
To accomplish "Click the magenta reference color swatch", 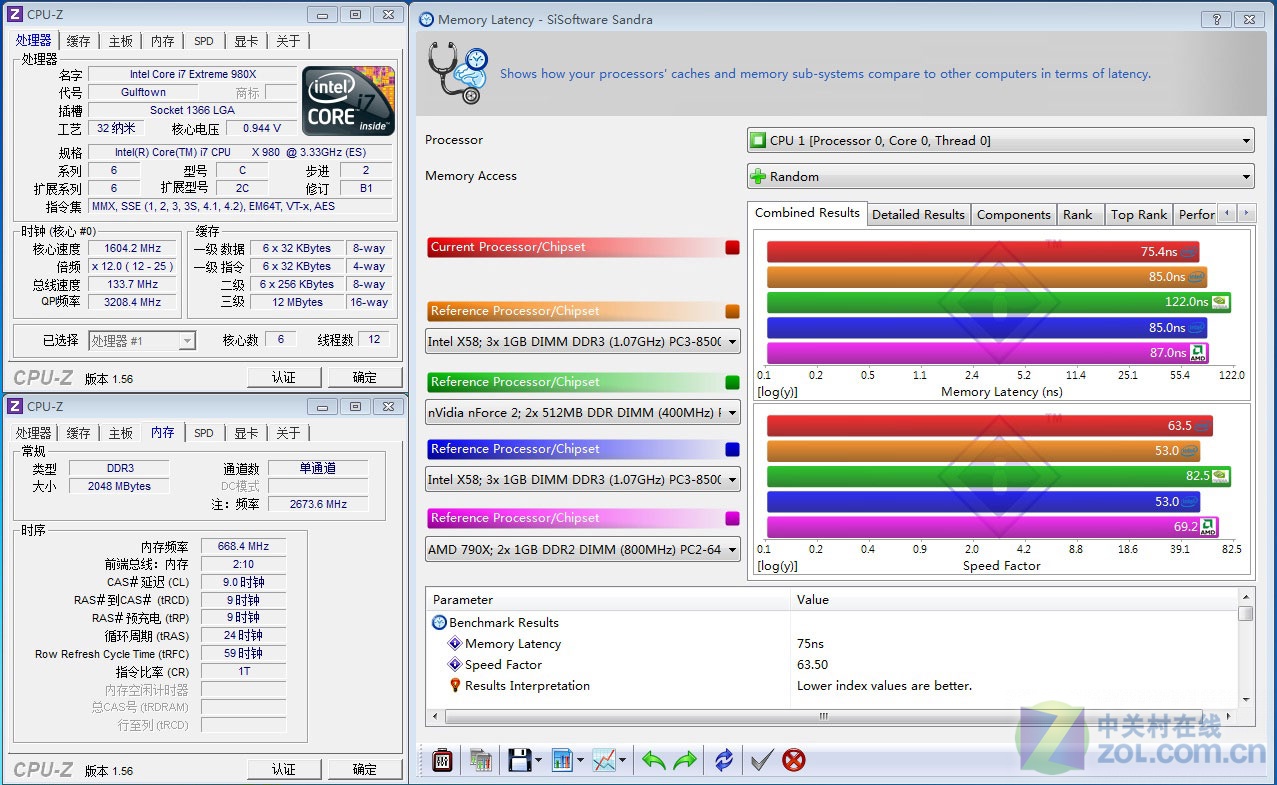I will tap(733, 518).
